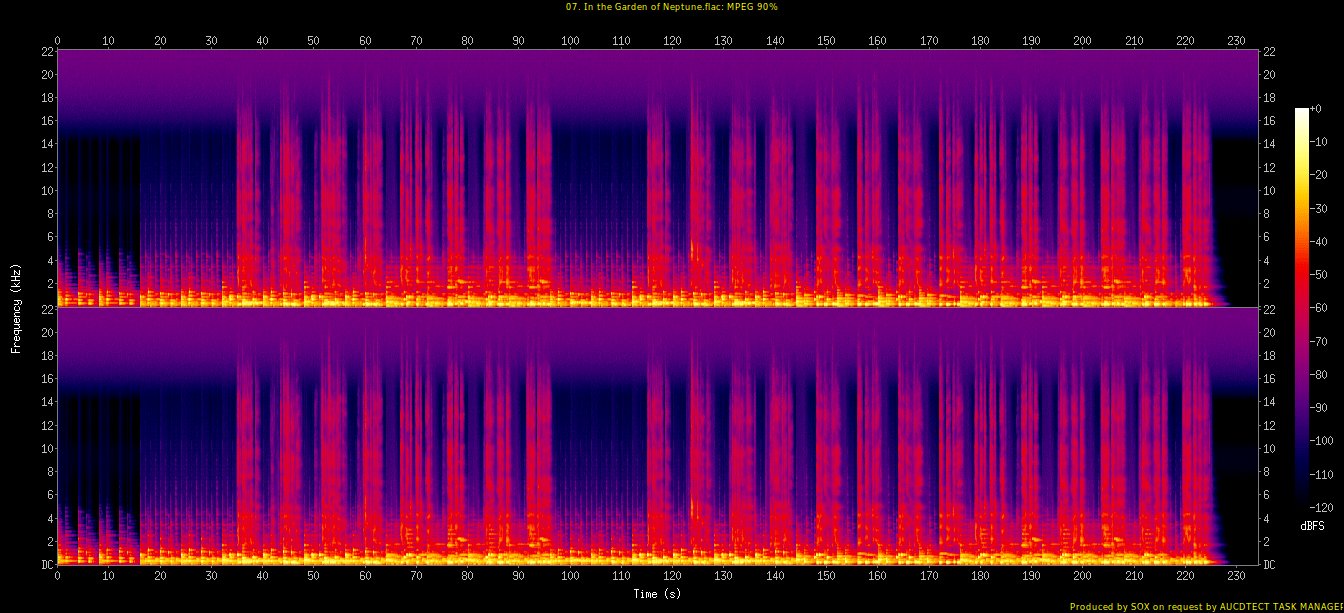
Task: Click the "dBFS" label below the color scale
Action: [1312, 524]
